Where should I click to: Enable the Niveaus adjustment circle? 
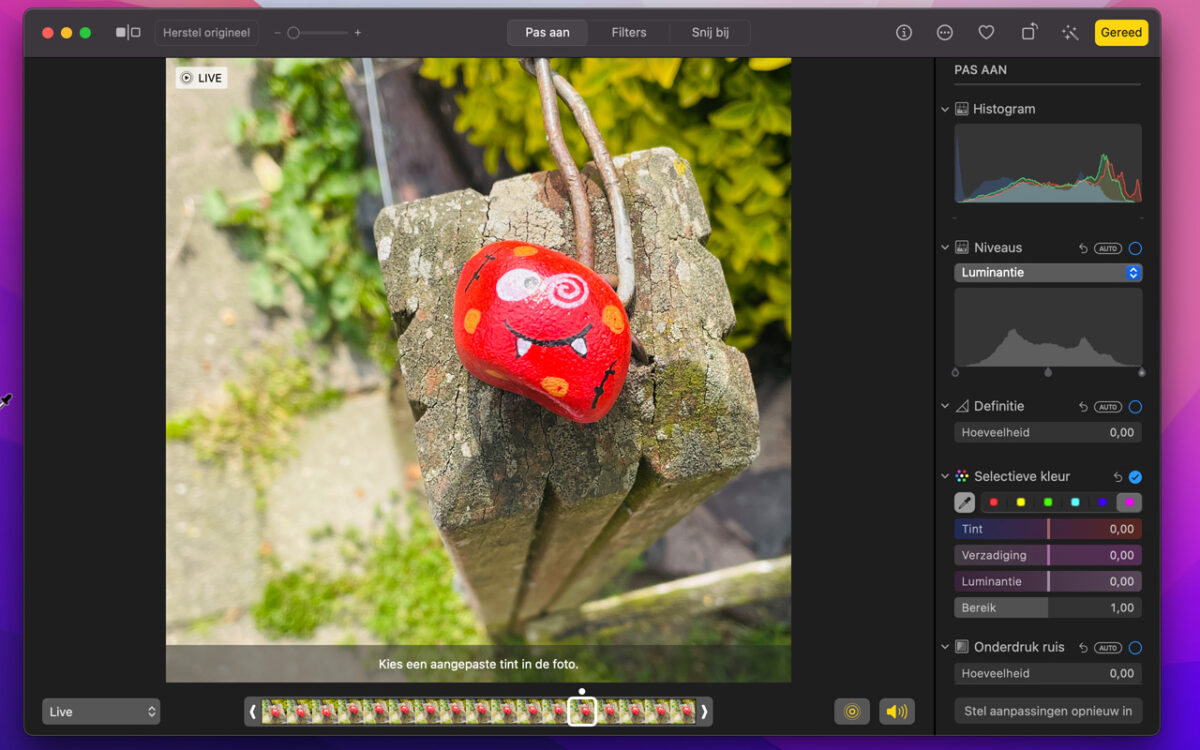click(1135, 248)
